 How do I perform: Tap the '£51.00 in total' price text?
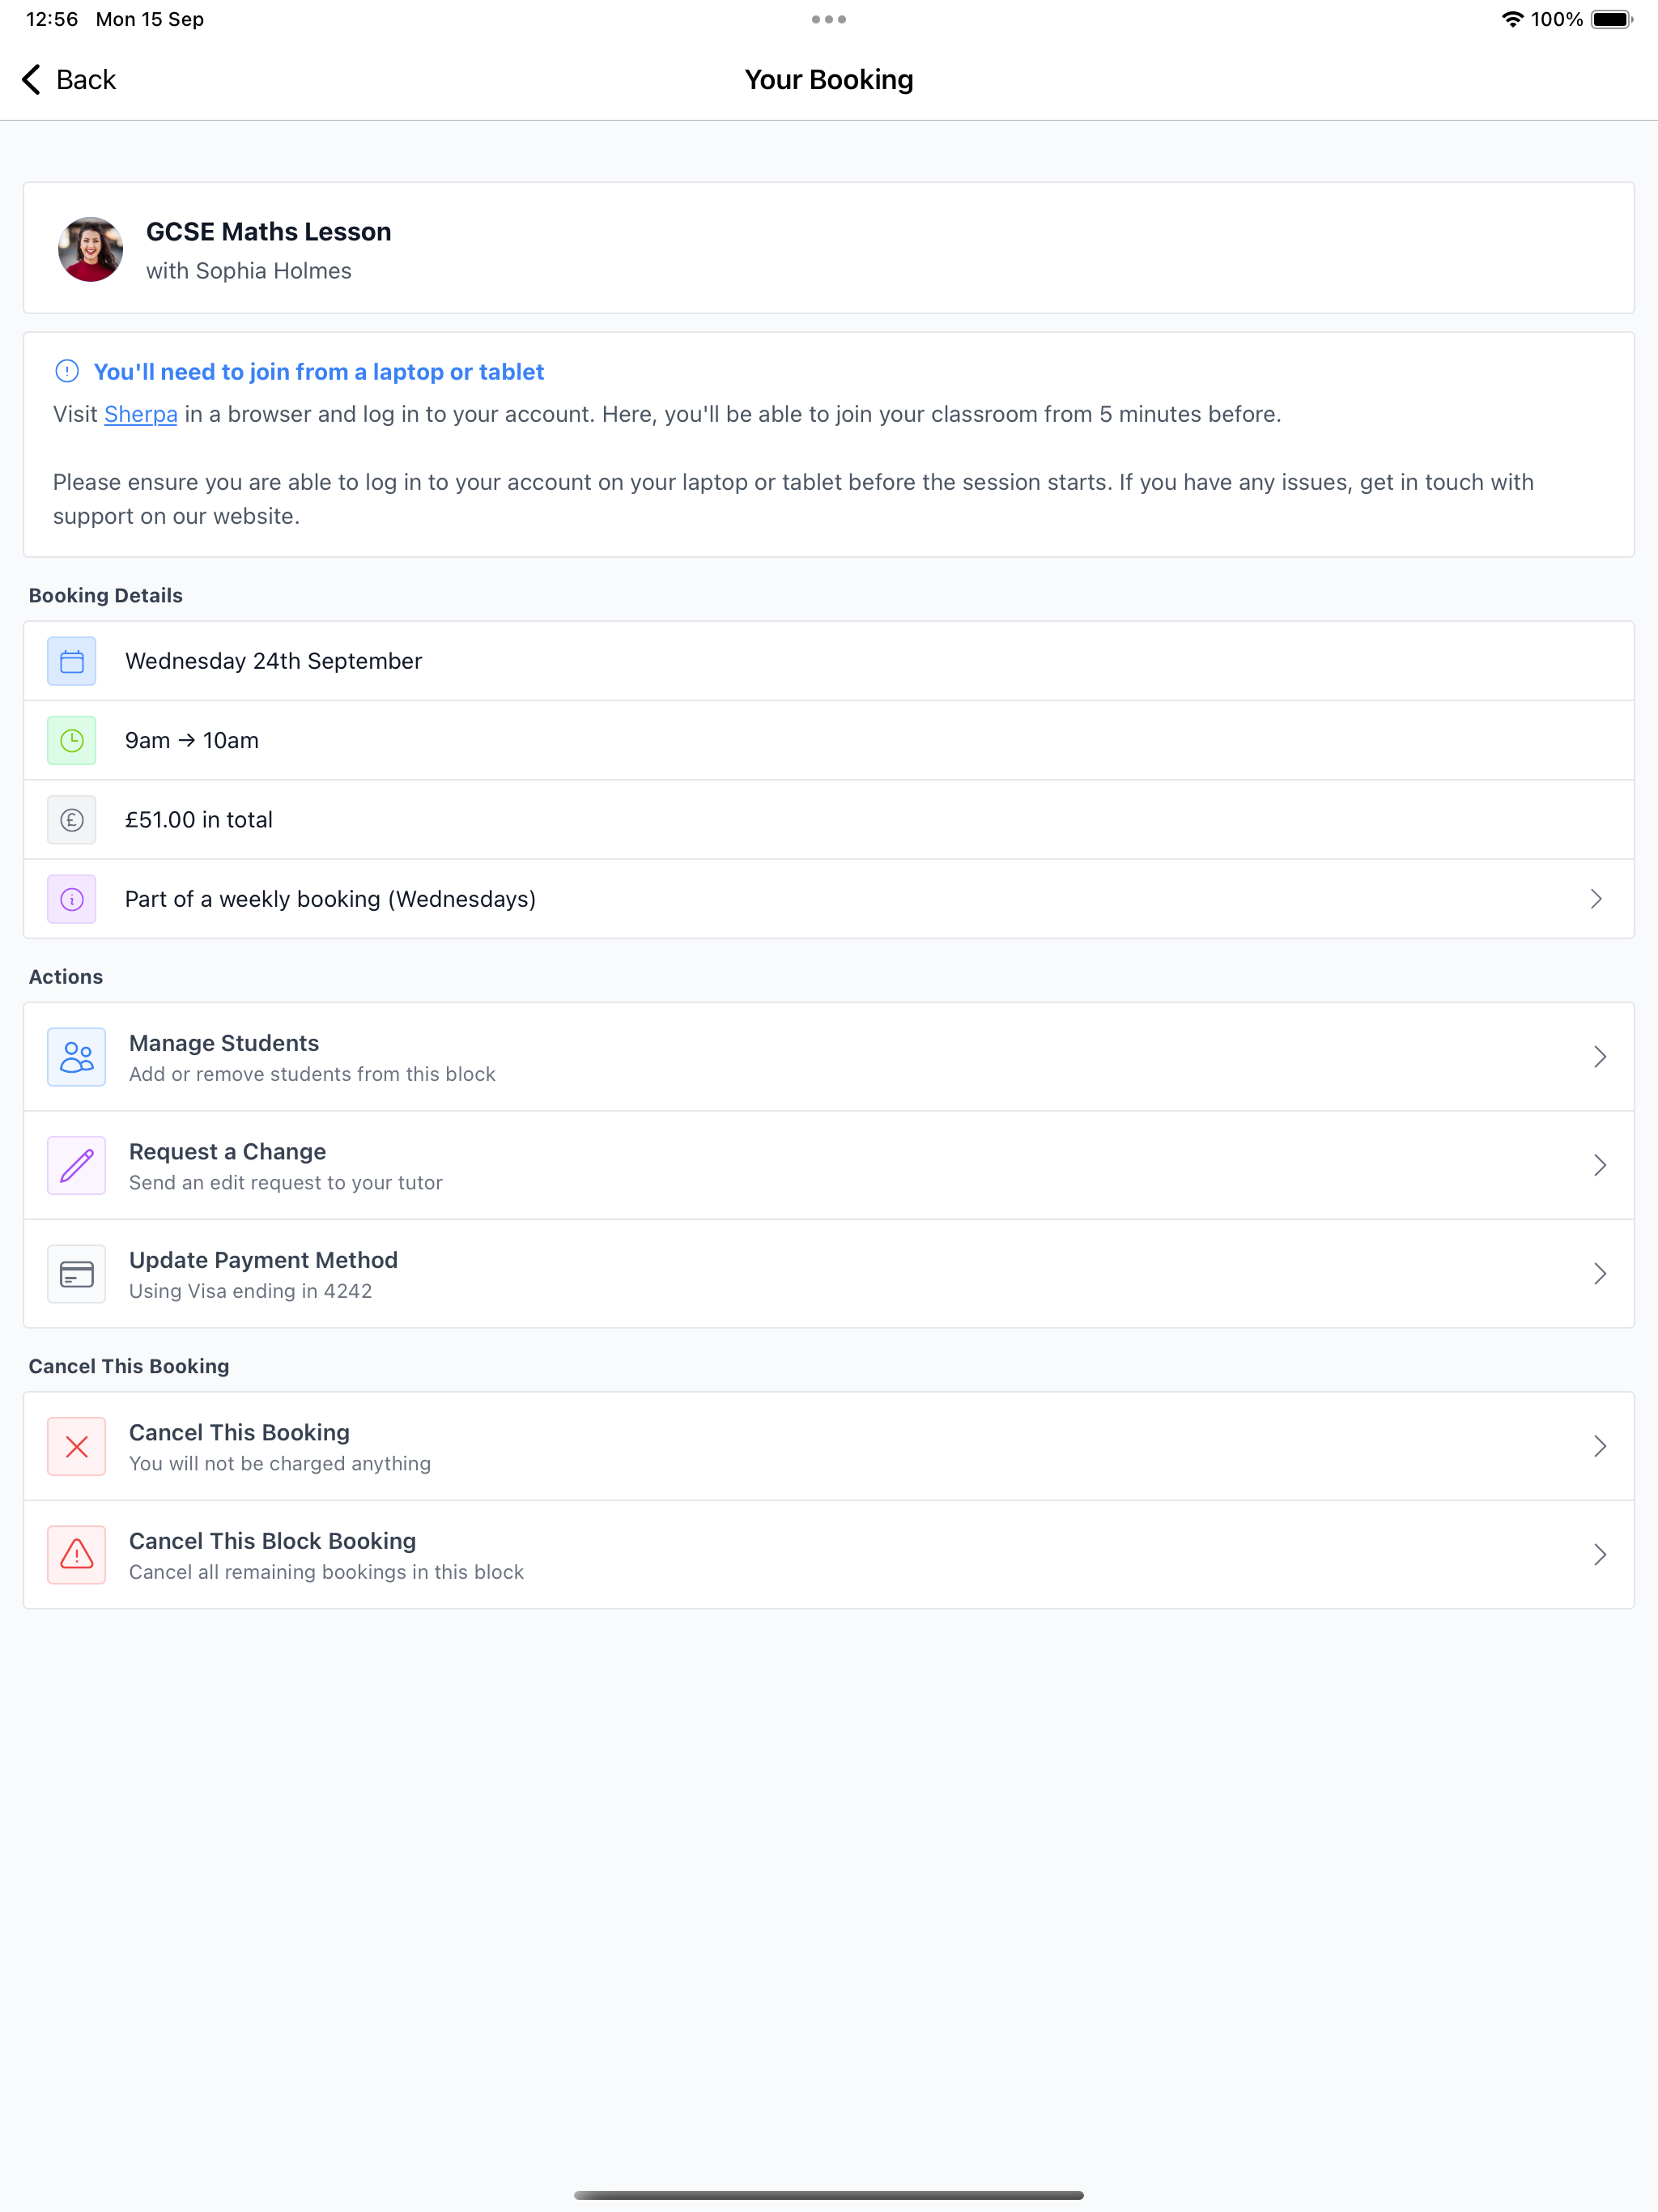click(x=199, y=820)
